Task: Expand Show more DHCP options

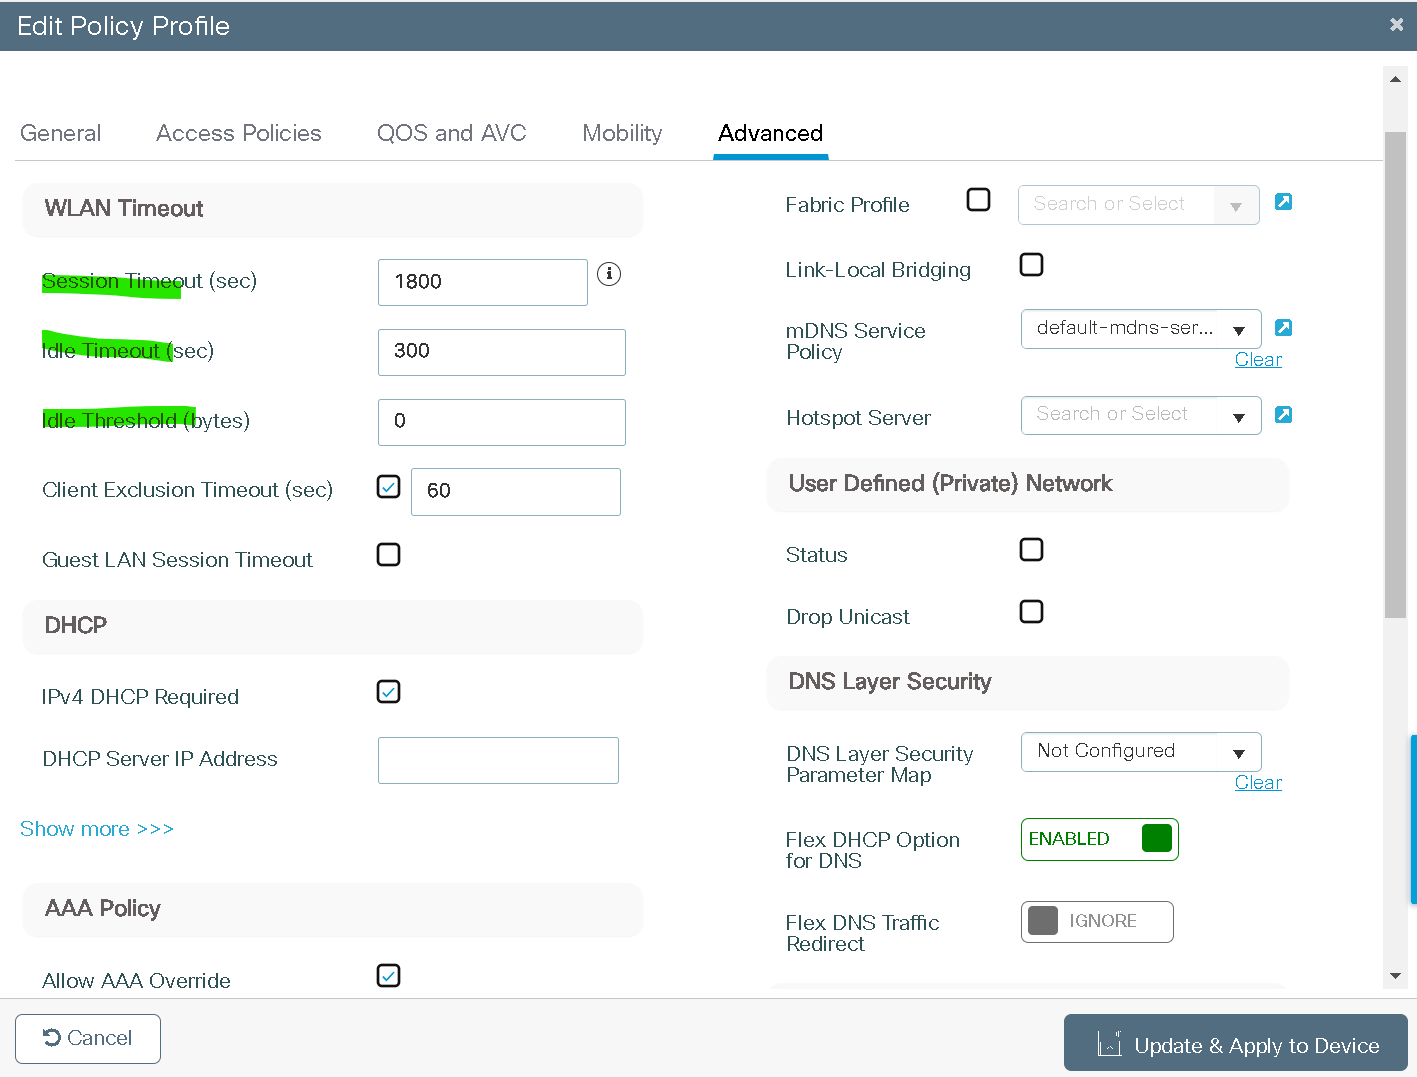Action: (96, 828)
